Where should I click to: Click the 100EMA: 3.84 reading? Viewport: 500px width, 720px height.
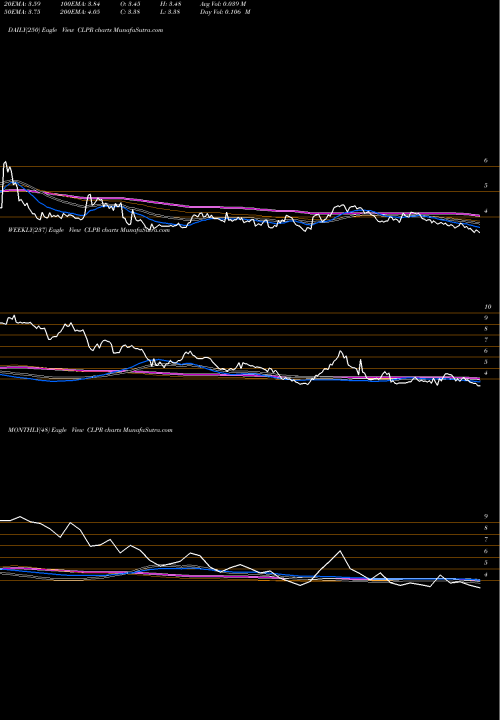(x=80, y=4)
